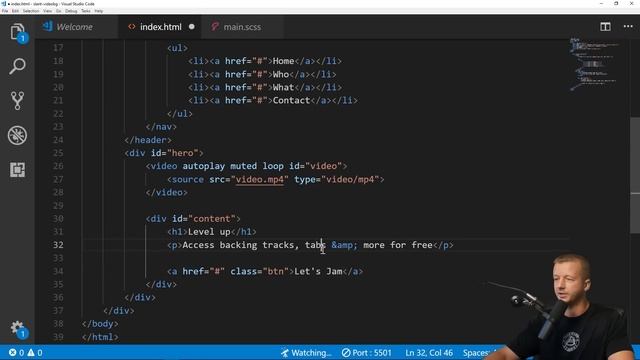Image resolution: width=640 pixels, height=360 pixels.
Task: Click the Port : 5501 live server item
Action: click(x=367, y=353)
